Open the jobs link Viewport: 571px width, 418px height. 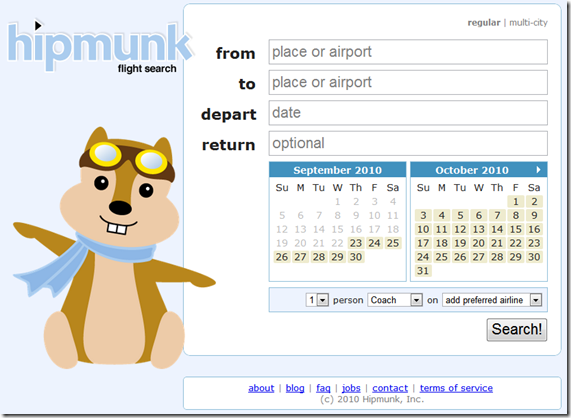tap(351, 388)
